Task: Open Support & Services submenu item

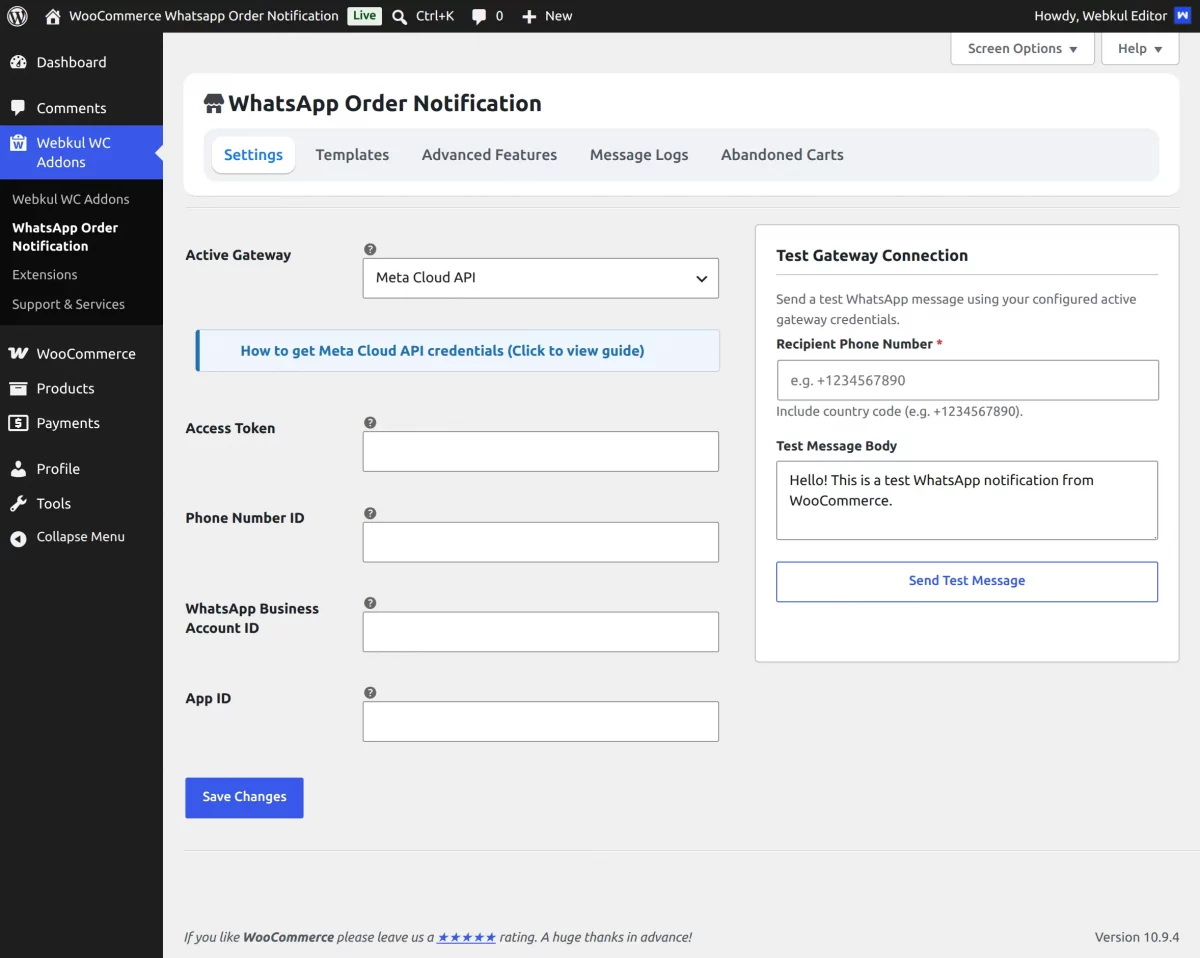Action: tap(69, 304)
